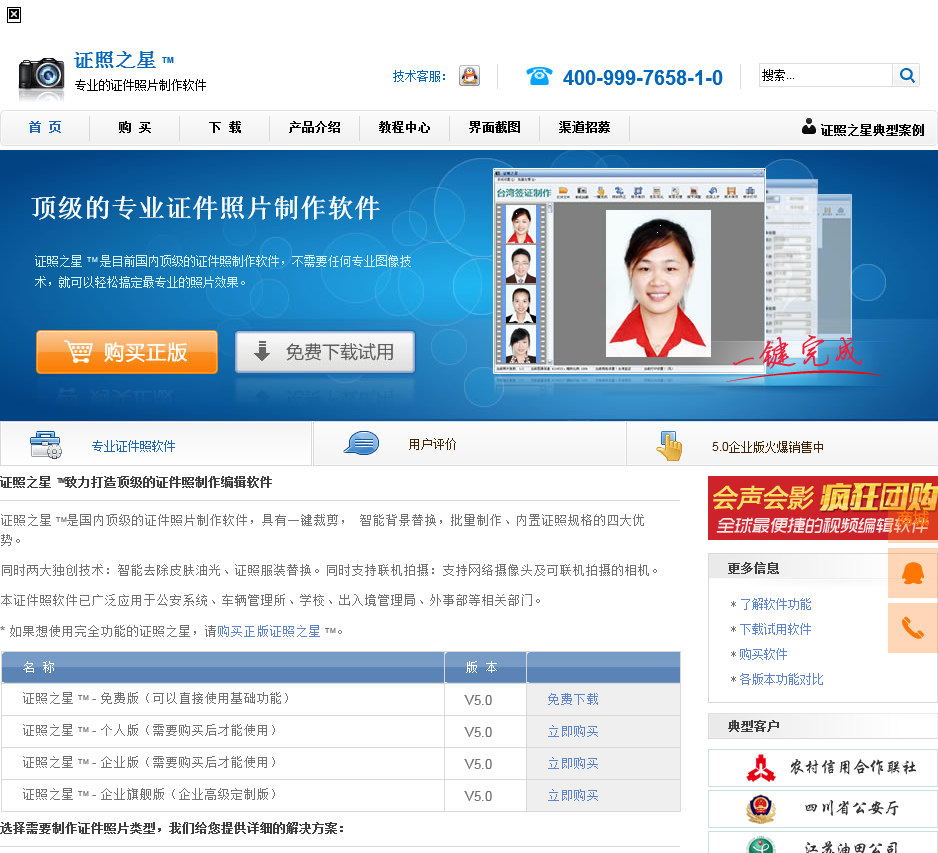Click the pointing hand icon for 5.0企业版
The height and width of the screenshot is (853, 938).
click(669, 446)
